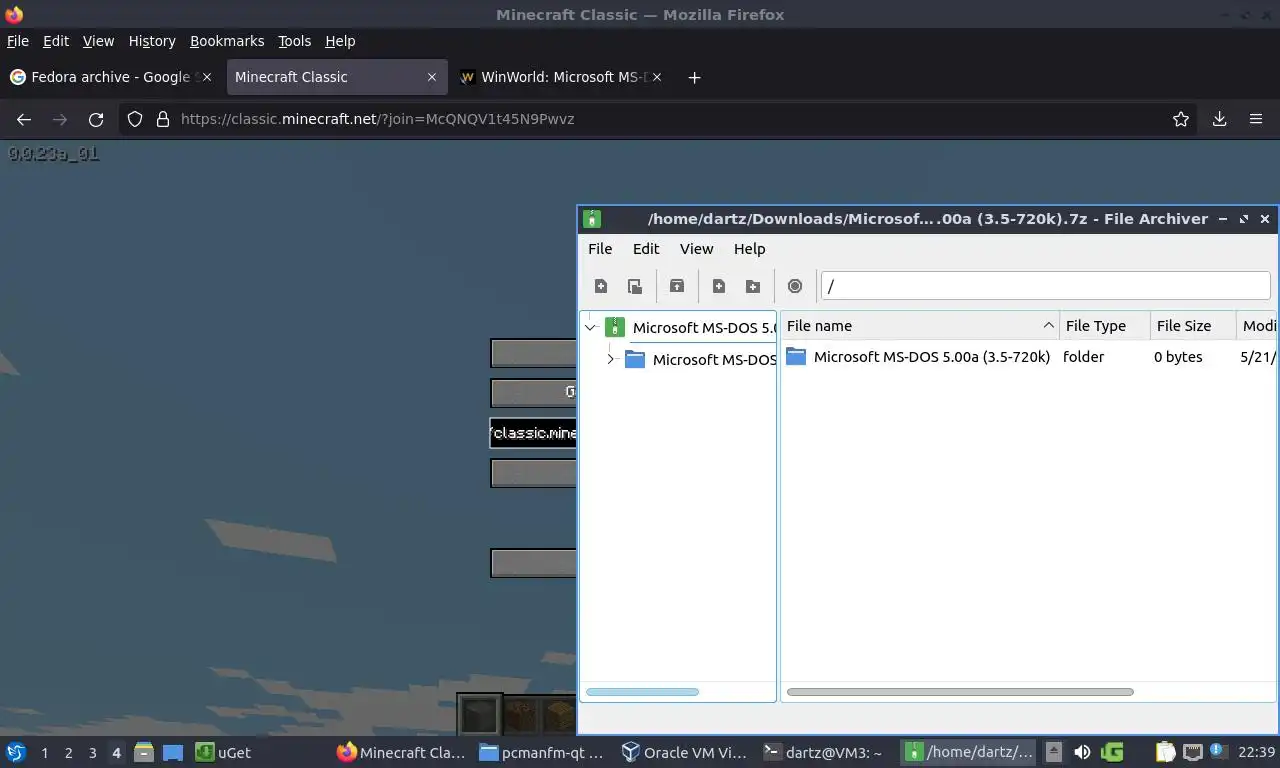Click the file manager launcher in taskbar

tap(143, 752)
